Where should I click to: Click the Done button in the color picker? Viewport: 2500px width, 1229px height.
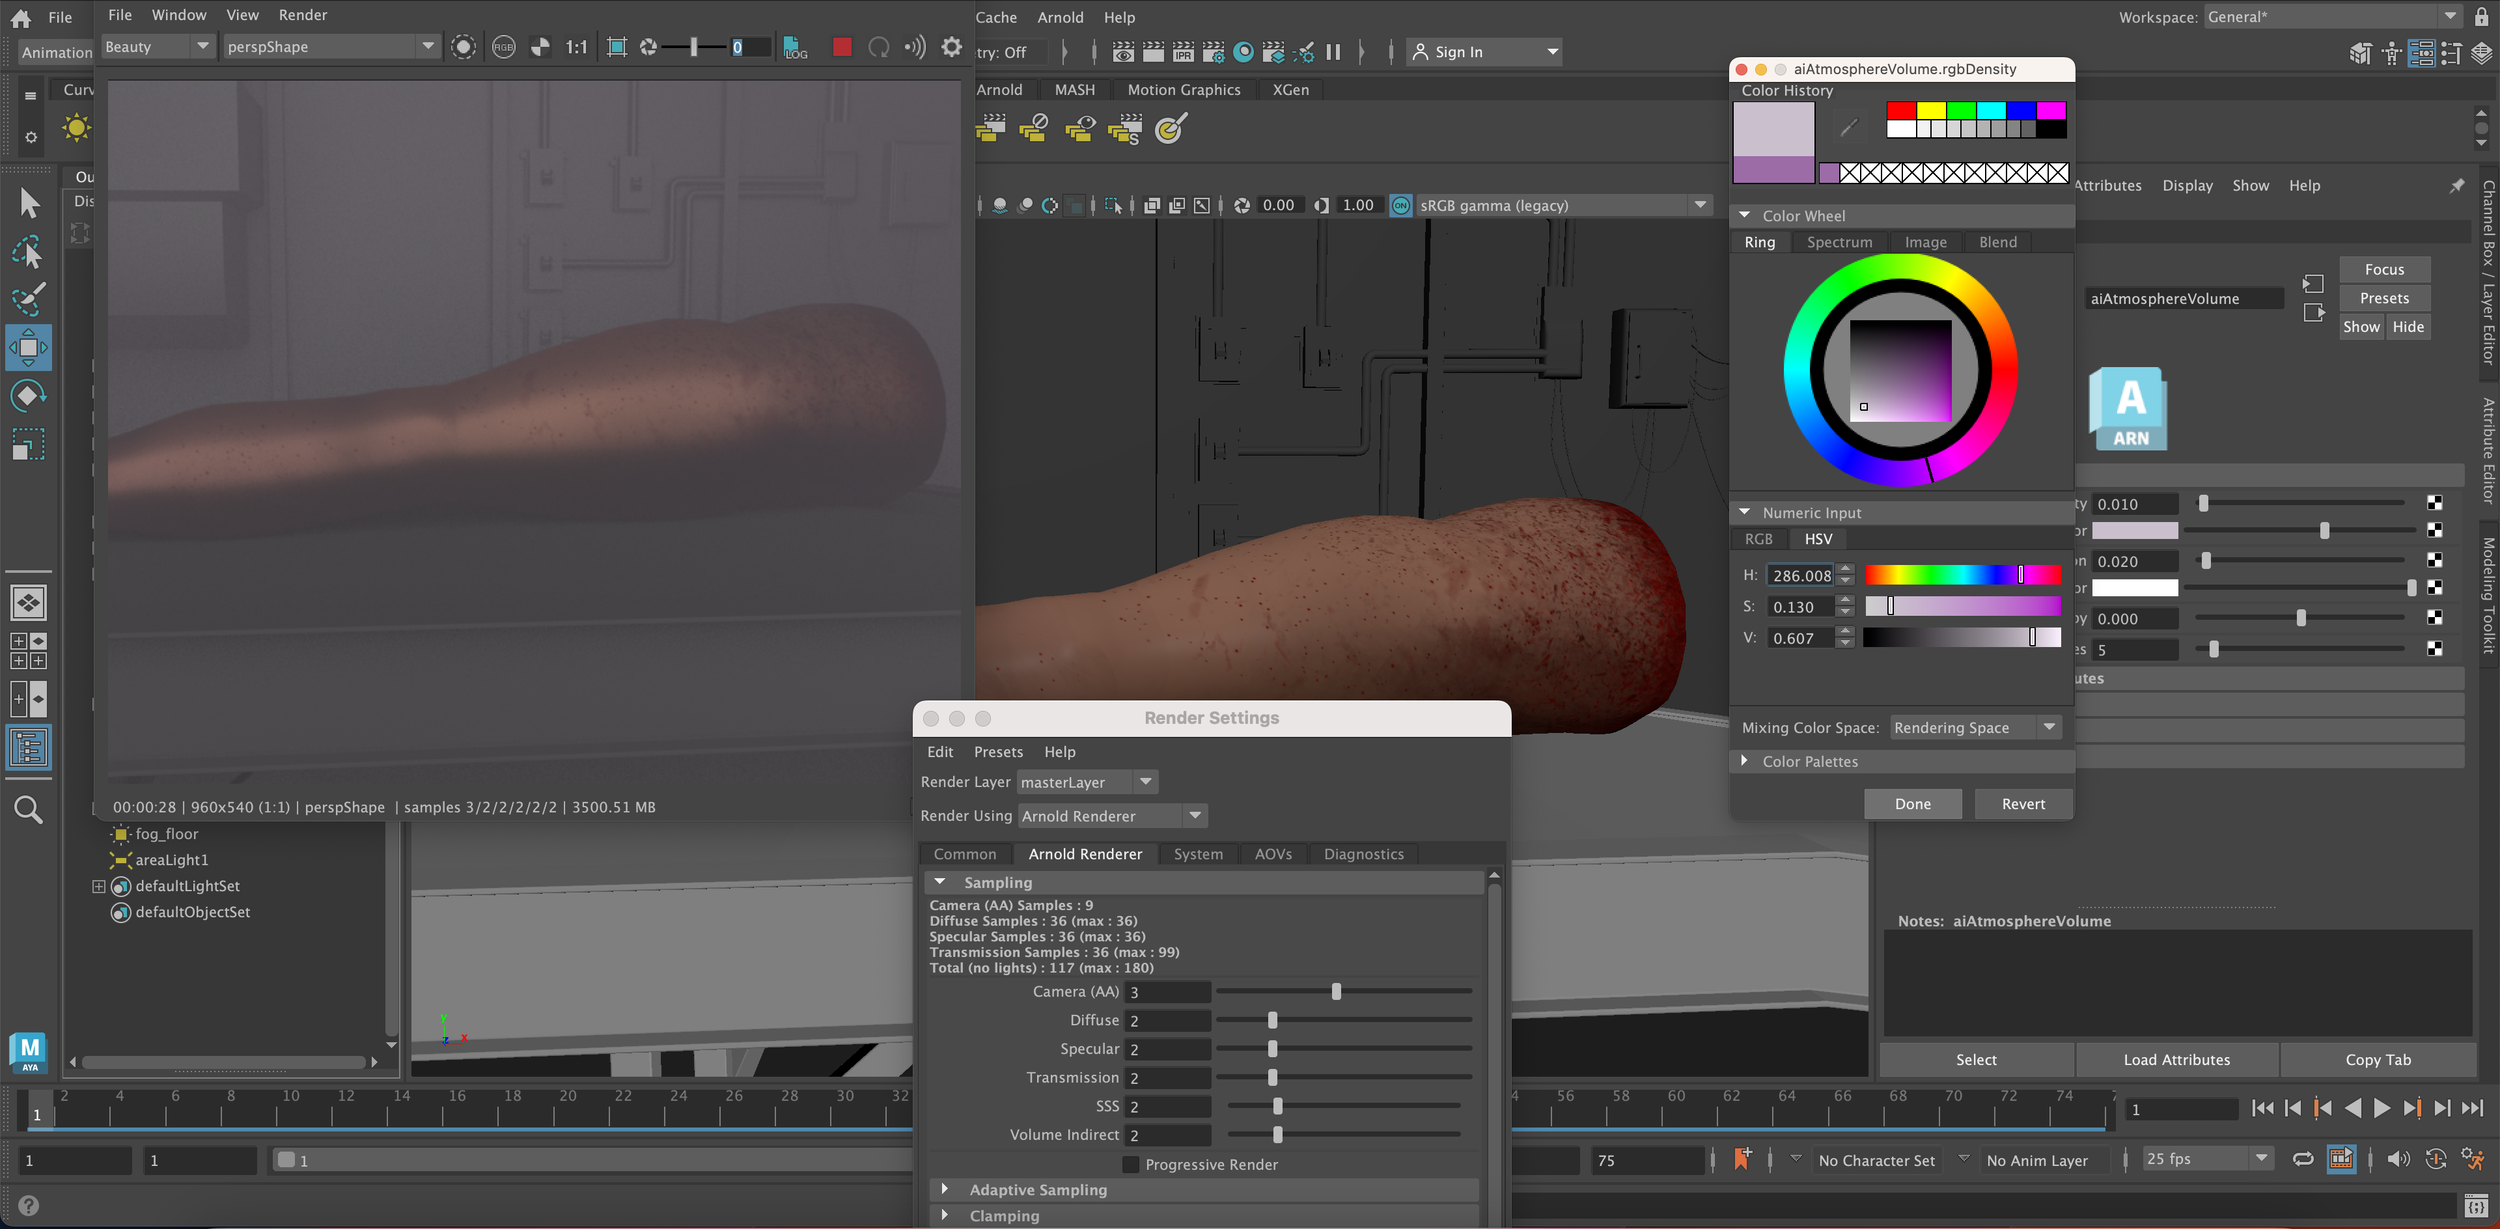click(x=1911, y=804)
